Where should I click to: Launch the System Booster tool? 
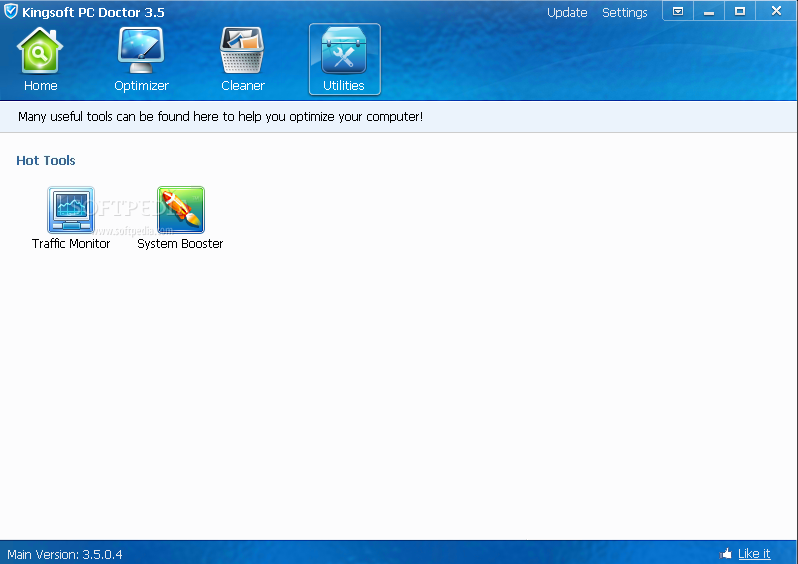(x=180, y=218)
